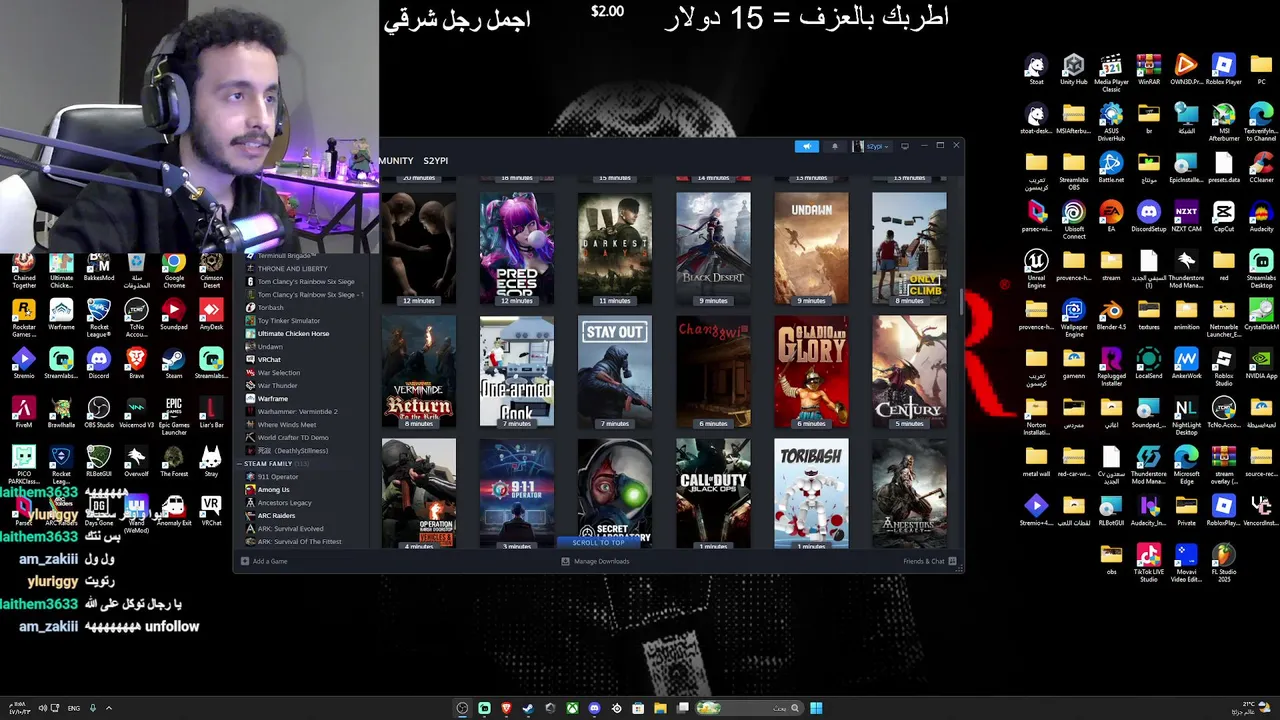
Task: Open Roblox Studio desktop shortcut
Action: pyautogui.click(x=1224, y=367)
